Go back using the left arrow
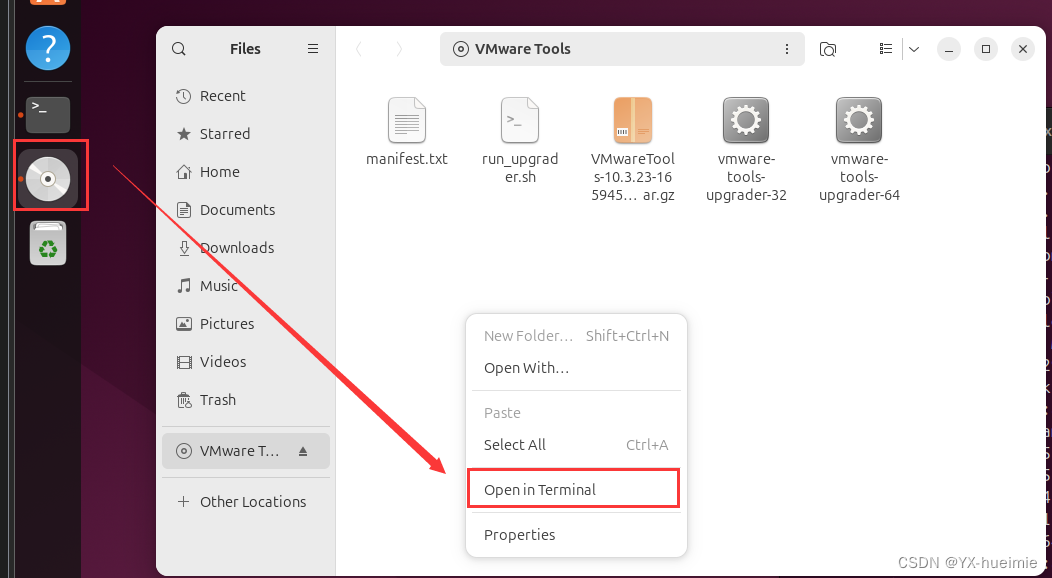The width and height of the screenshot is (1052, 578). [x=359, y=49]
